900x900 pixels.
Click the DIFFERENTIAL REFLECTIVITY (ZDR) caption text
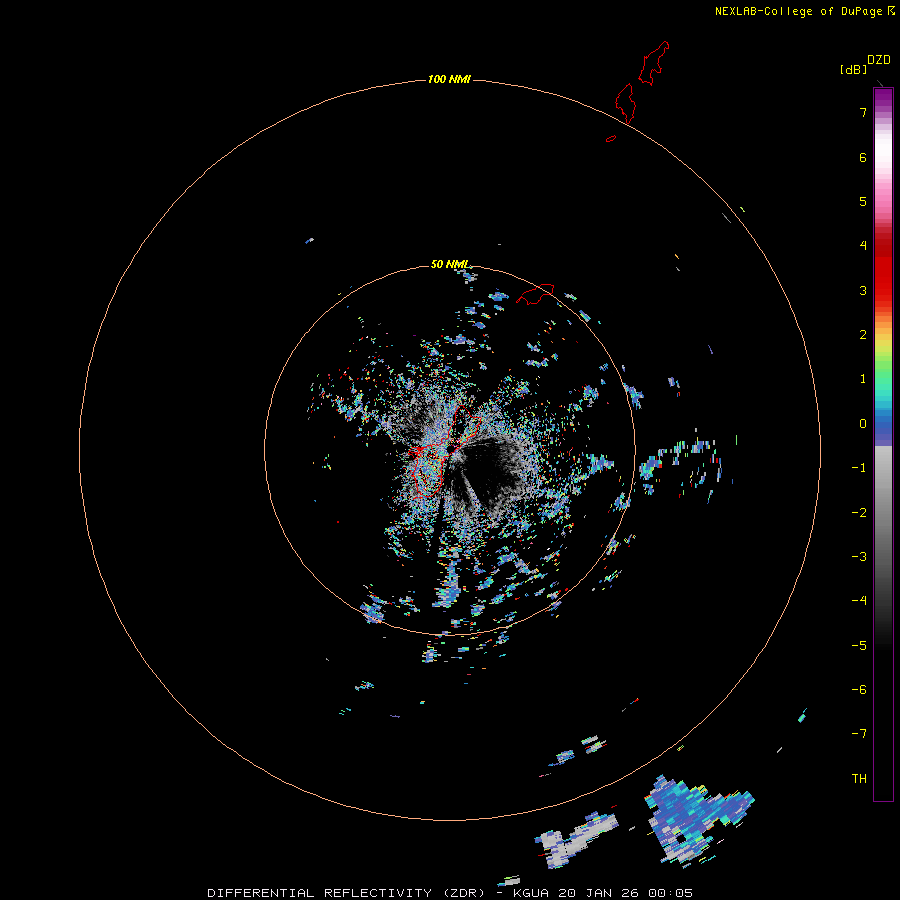point(348,893)
